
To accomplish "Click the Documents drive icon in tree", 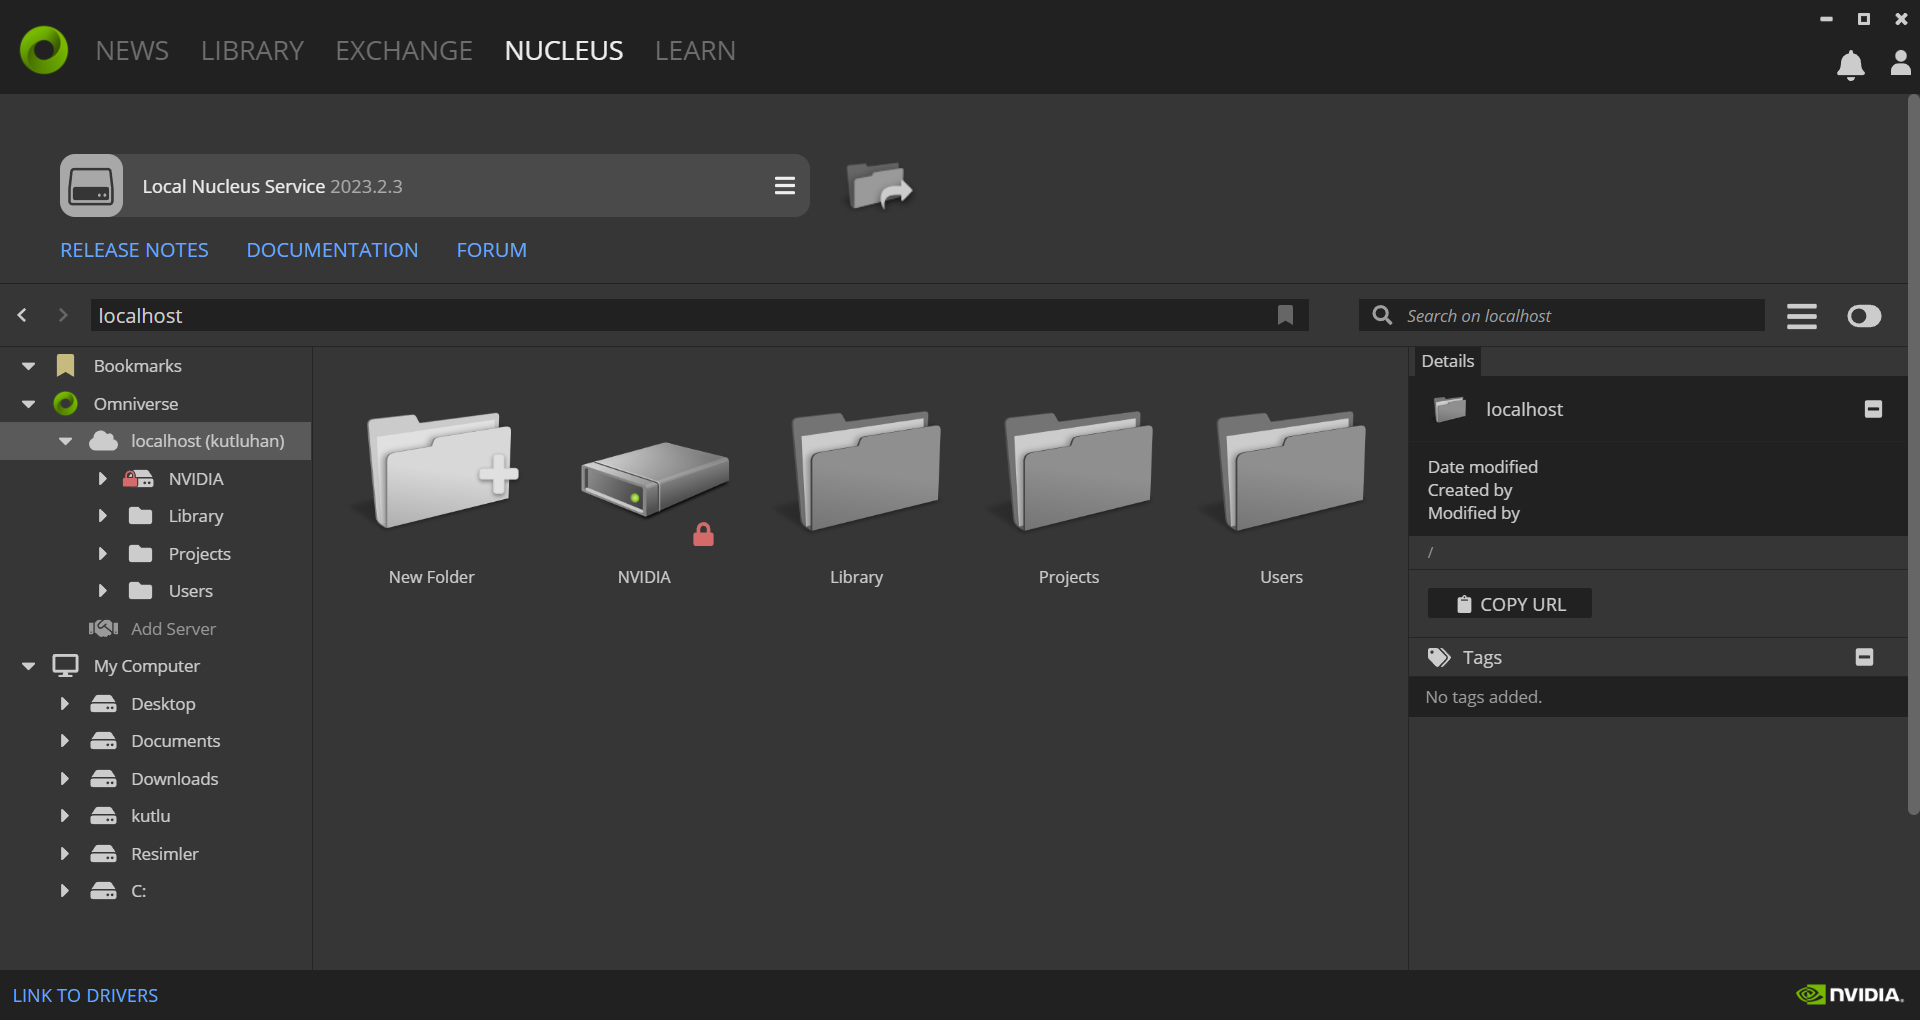I will click(x=103, y=741).
